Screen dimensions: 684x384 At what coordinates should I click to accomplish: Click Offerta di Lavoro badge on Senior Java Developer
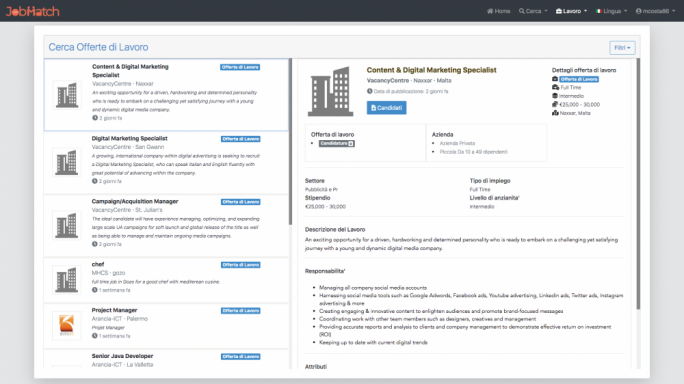[240, 357]
